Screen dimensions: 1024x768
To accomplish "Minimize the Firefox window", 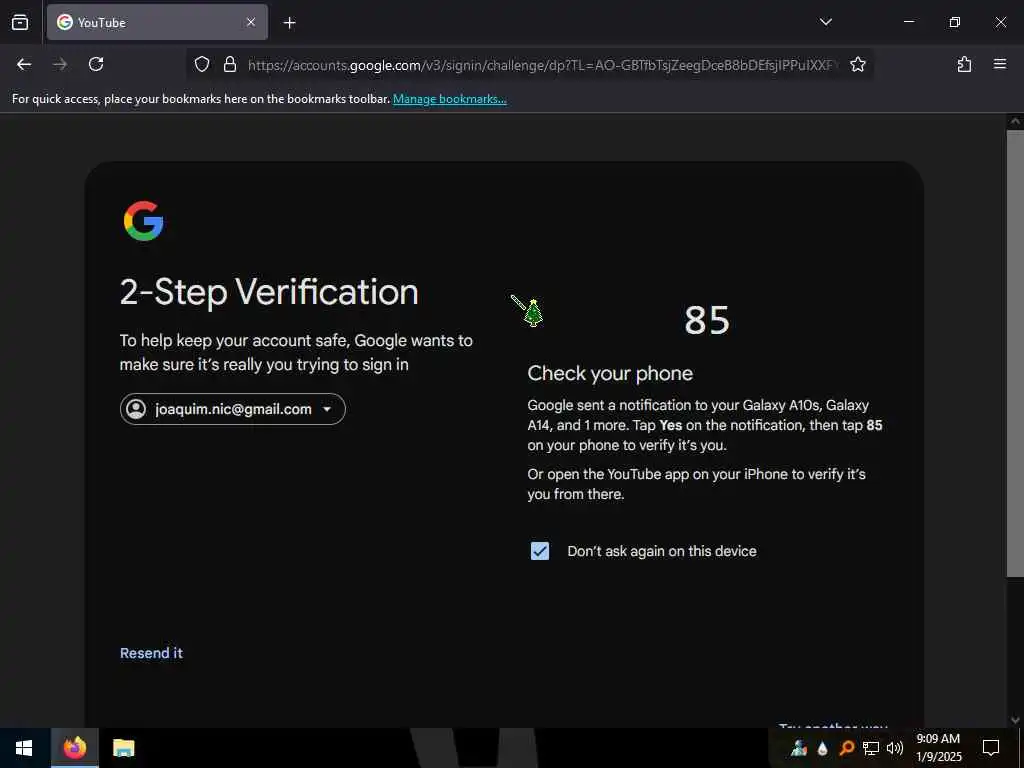I will coord(908,22).
